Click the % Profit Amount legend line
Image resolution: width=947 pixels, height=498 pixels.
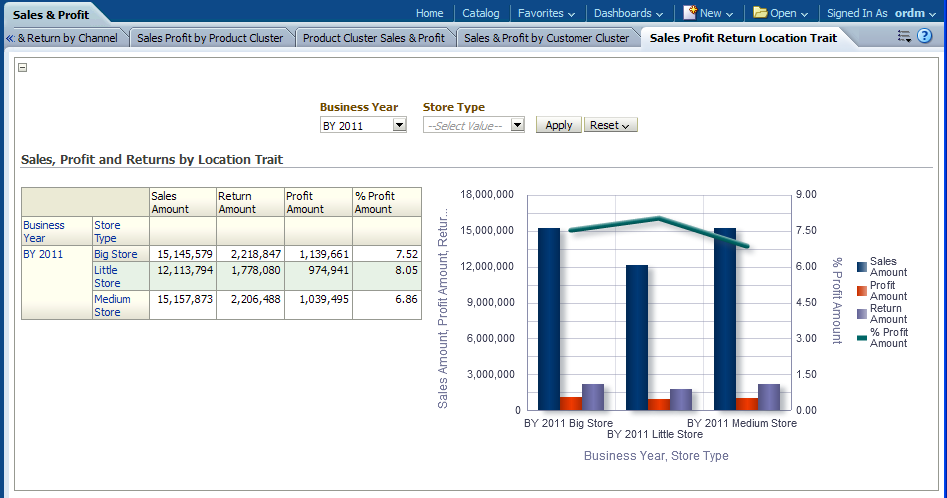[x=862, y=337]
